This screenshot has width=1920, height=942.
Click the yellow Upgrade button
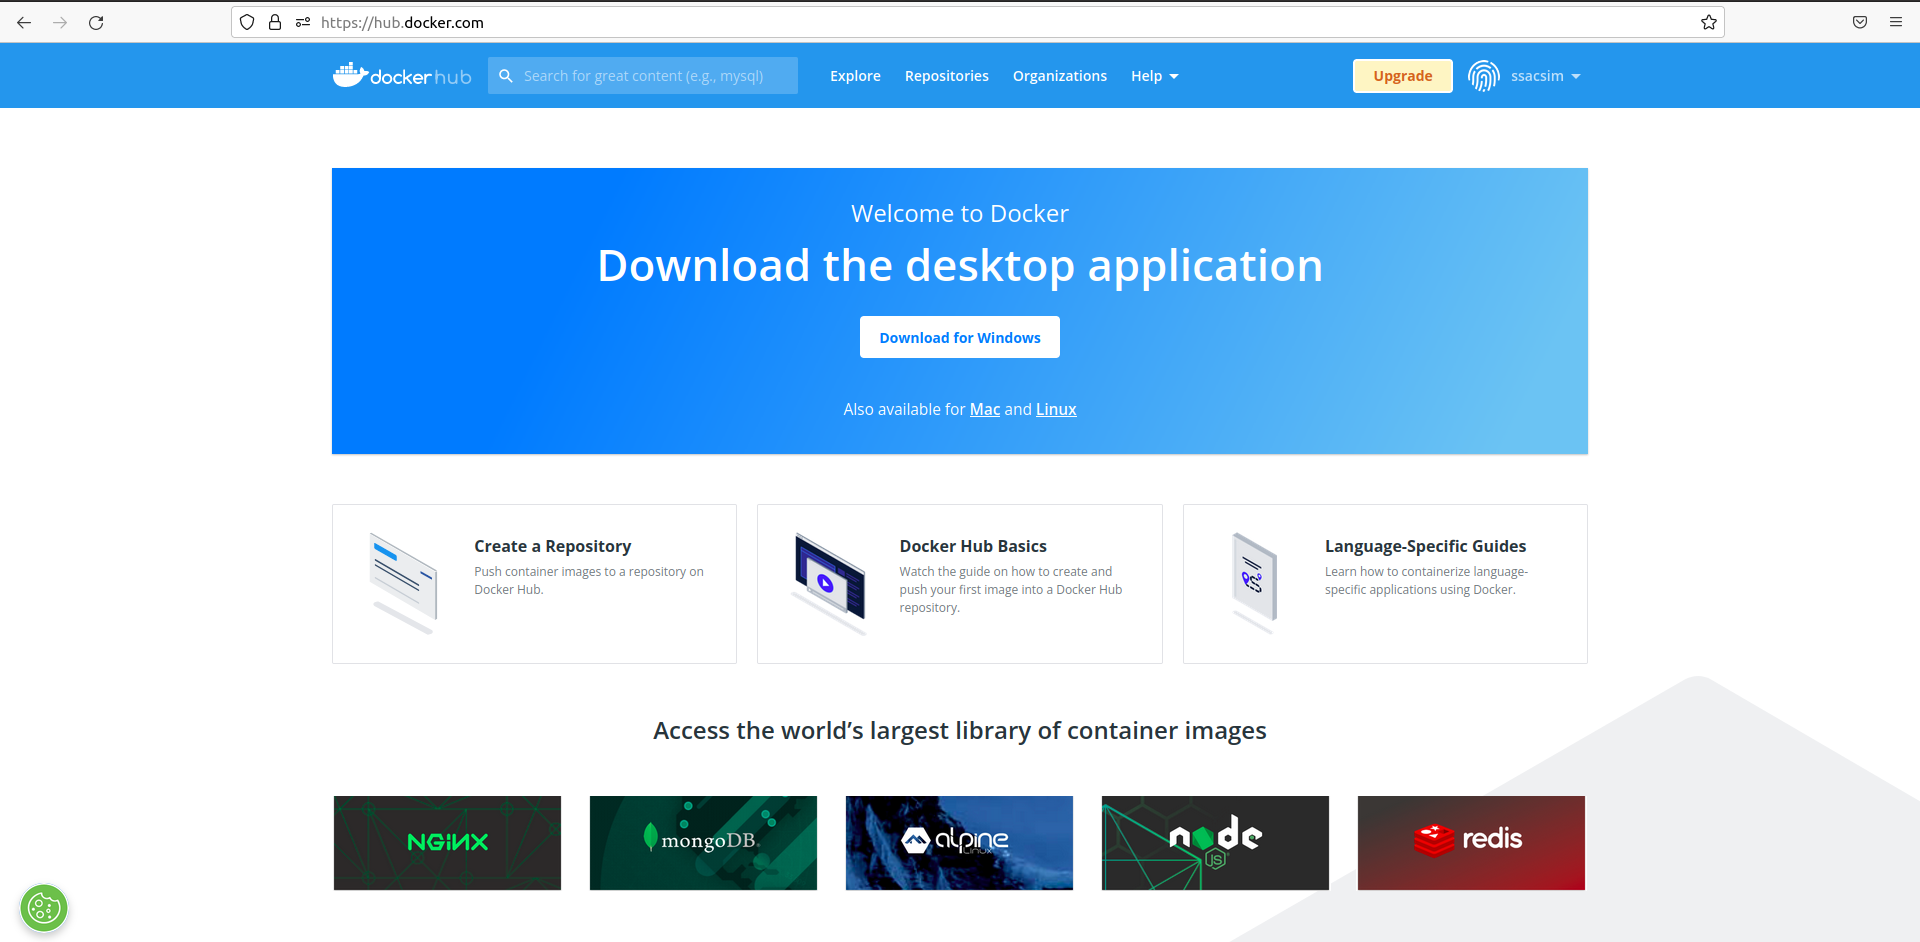click(x=1402, y=76)
